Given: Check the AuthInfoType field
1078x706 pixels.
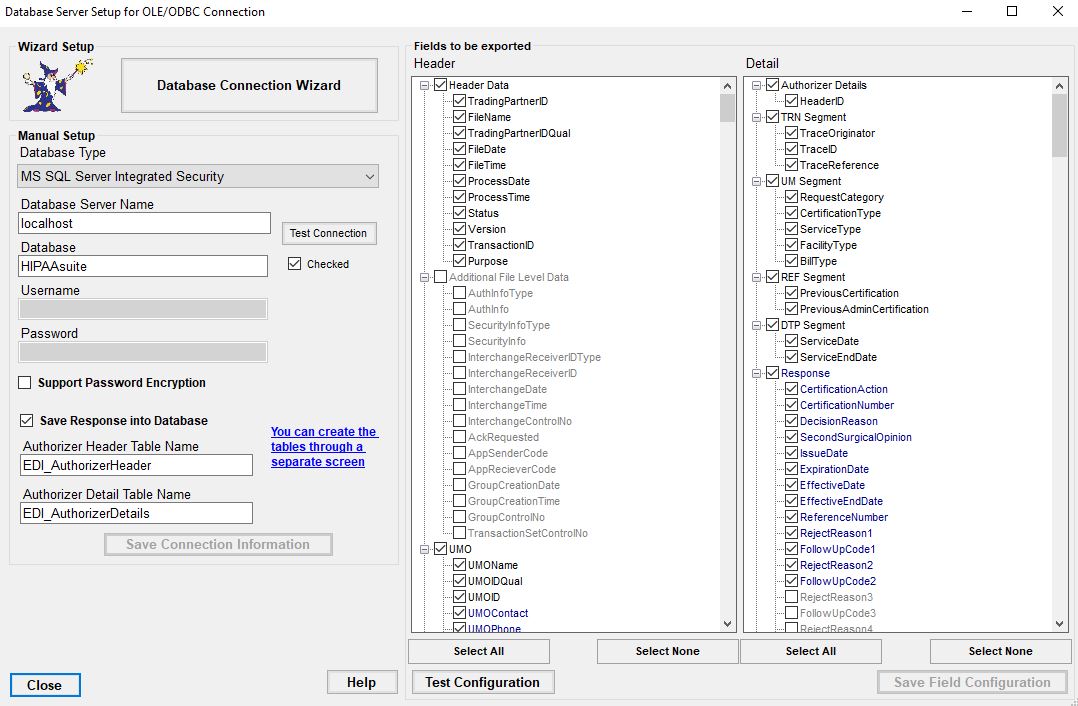Looking at the screenshot, I should tap(459, 293).
